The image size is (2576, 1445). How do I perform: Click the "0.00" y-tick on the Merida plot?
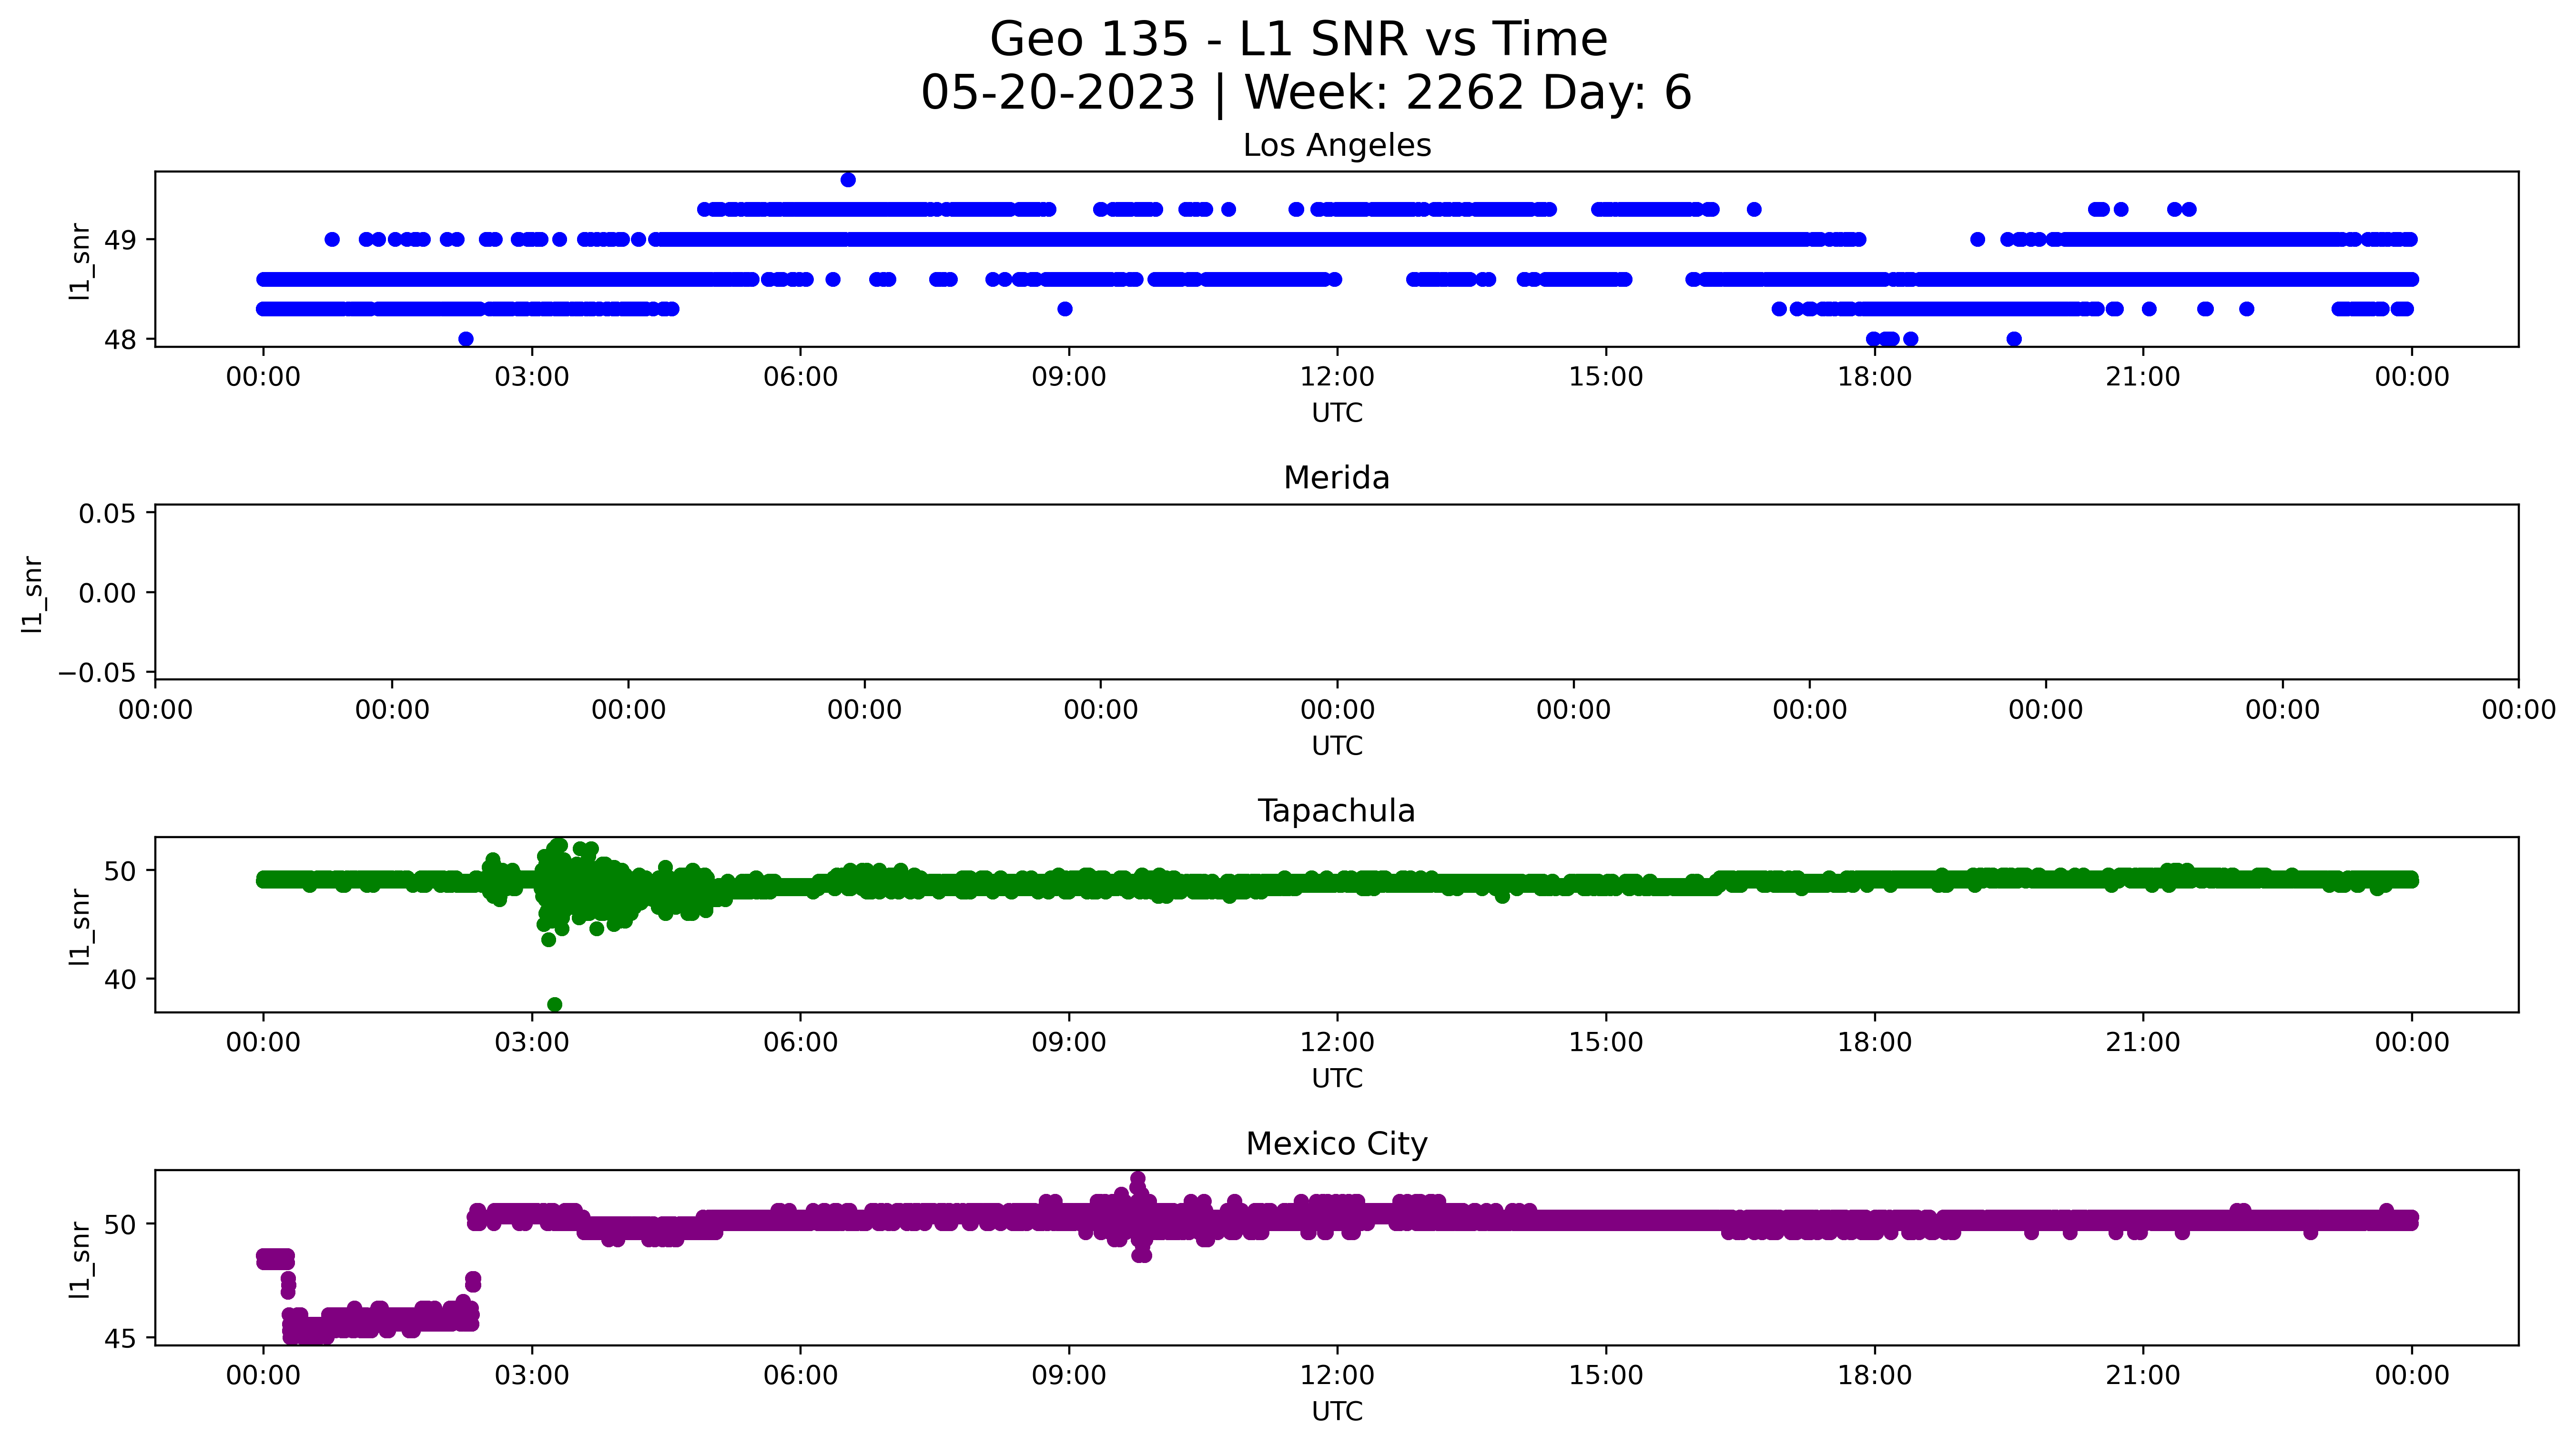[x=107, y=593]
